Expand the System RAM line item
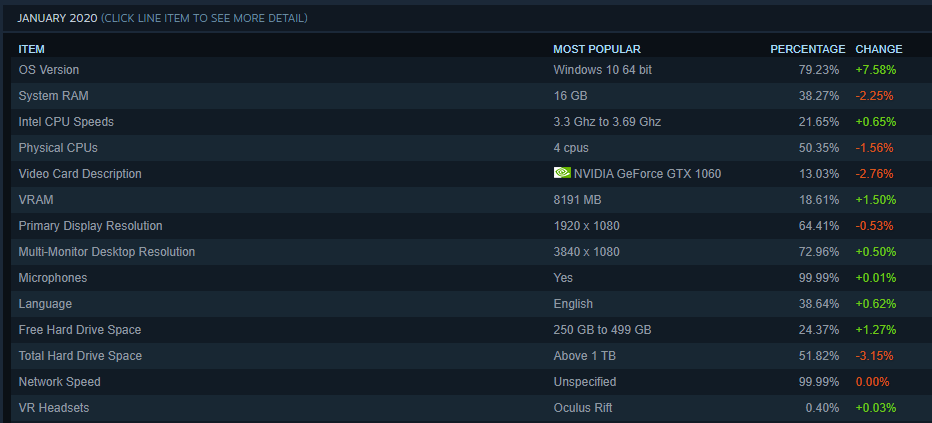The height and width of the screenshot is (423, 932). [x=51, y=96]
